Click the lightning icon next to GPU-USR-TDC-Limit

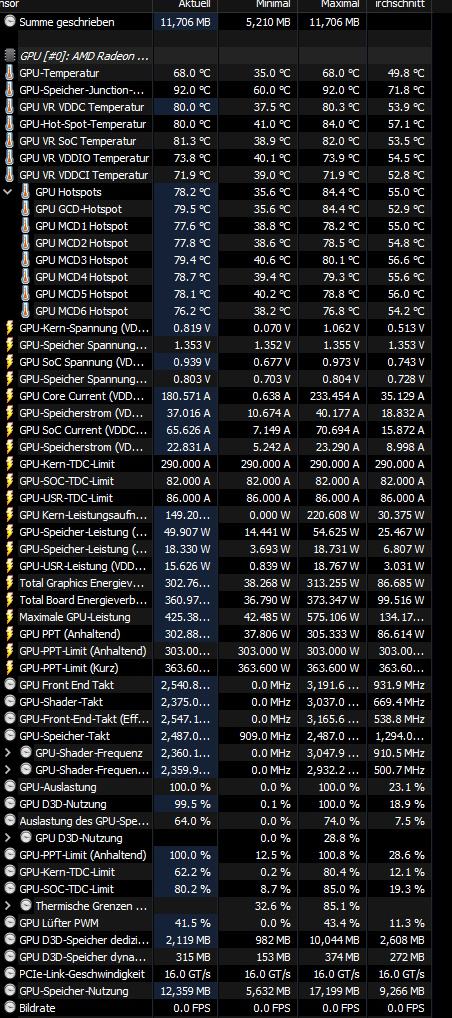tap(10, 498)
